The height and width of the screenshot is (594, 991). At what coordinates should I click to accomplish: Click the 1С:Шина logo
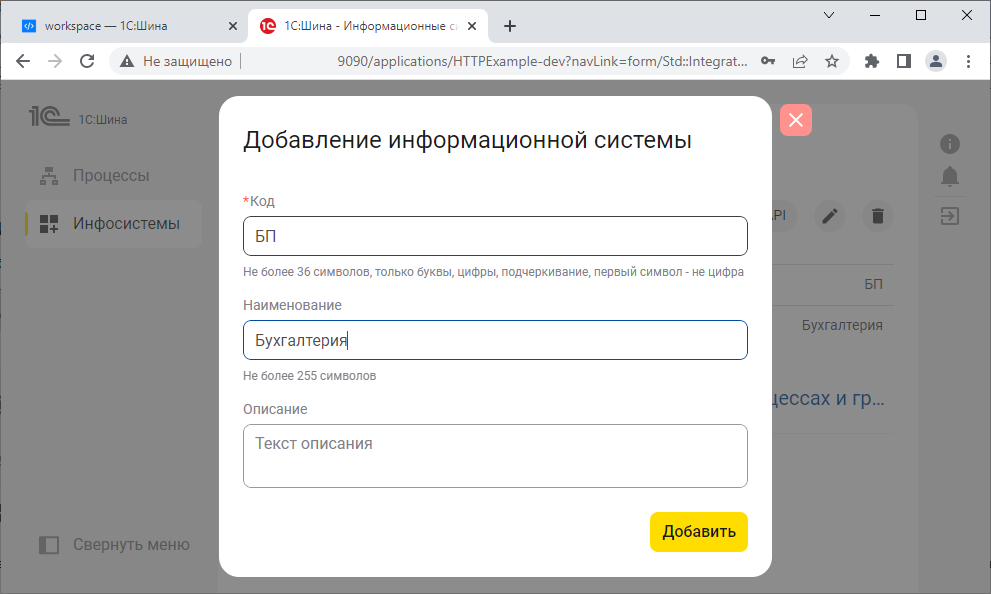78,119
